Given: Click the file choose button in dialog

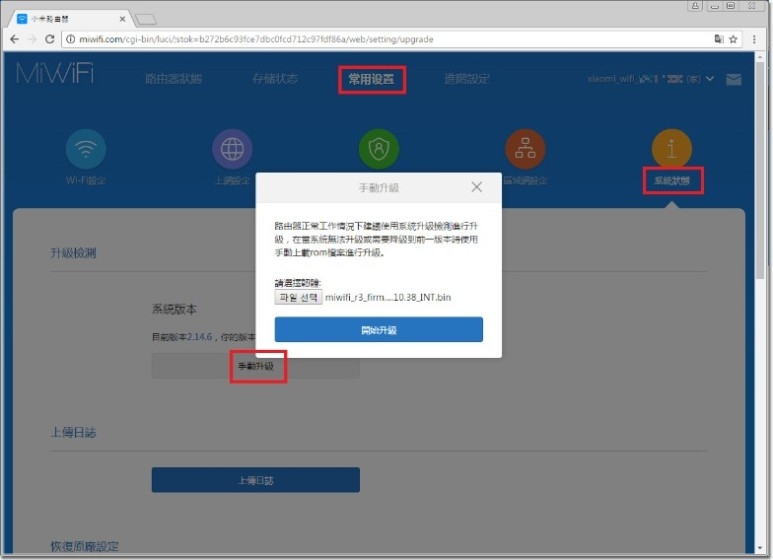Looking at the screenshot, I should (298, 297).
